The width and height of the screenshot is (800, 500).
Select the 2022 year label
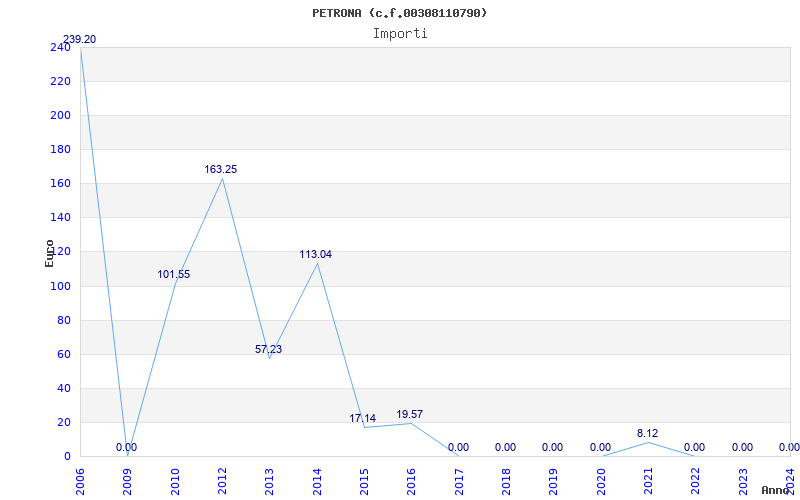[x=696, y=482]
